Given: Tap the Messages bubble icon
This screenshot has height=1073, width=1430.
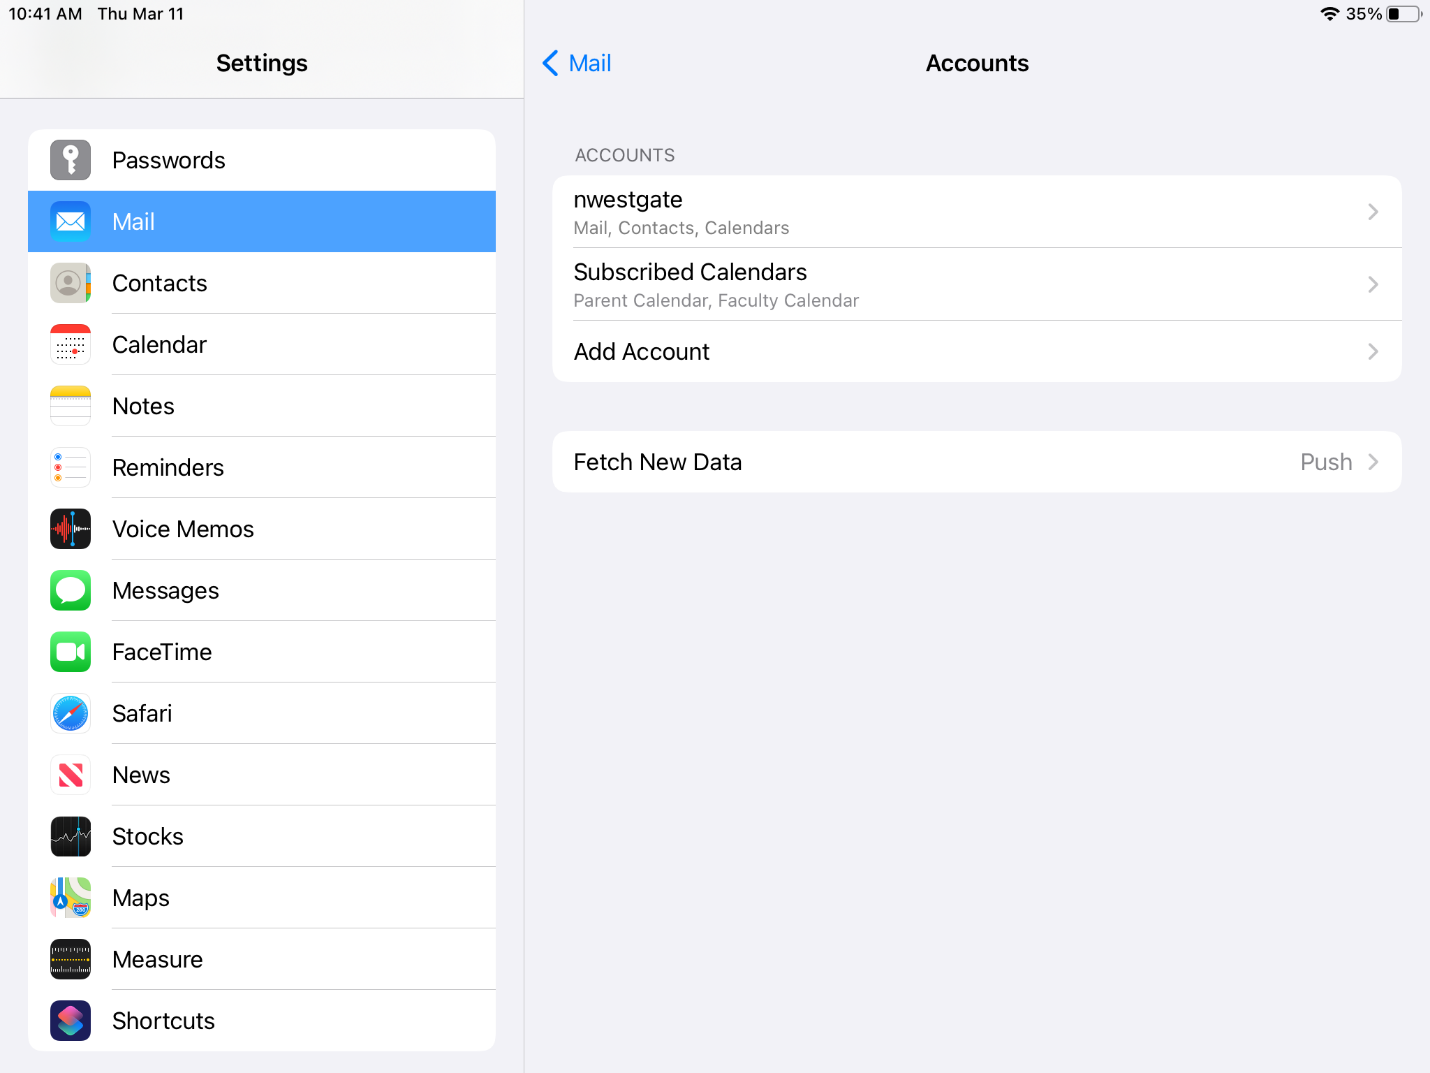Looking at the screenshot, I should (70, 590).
